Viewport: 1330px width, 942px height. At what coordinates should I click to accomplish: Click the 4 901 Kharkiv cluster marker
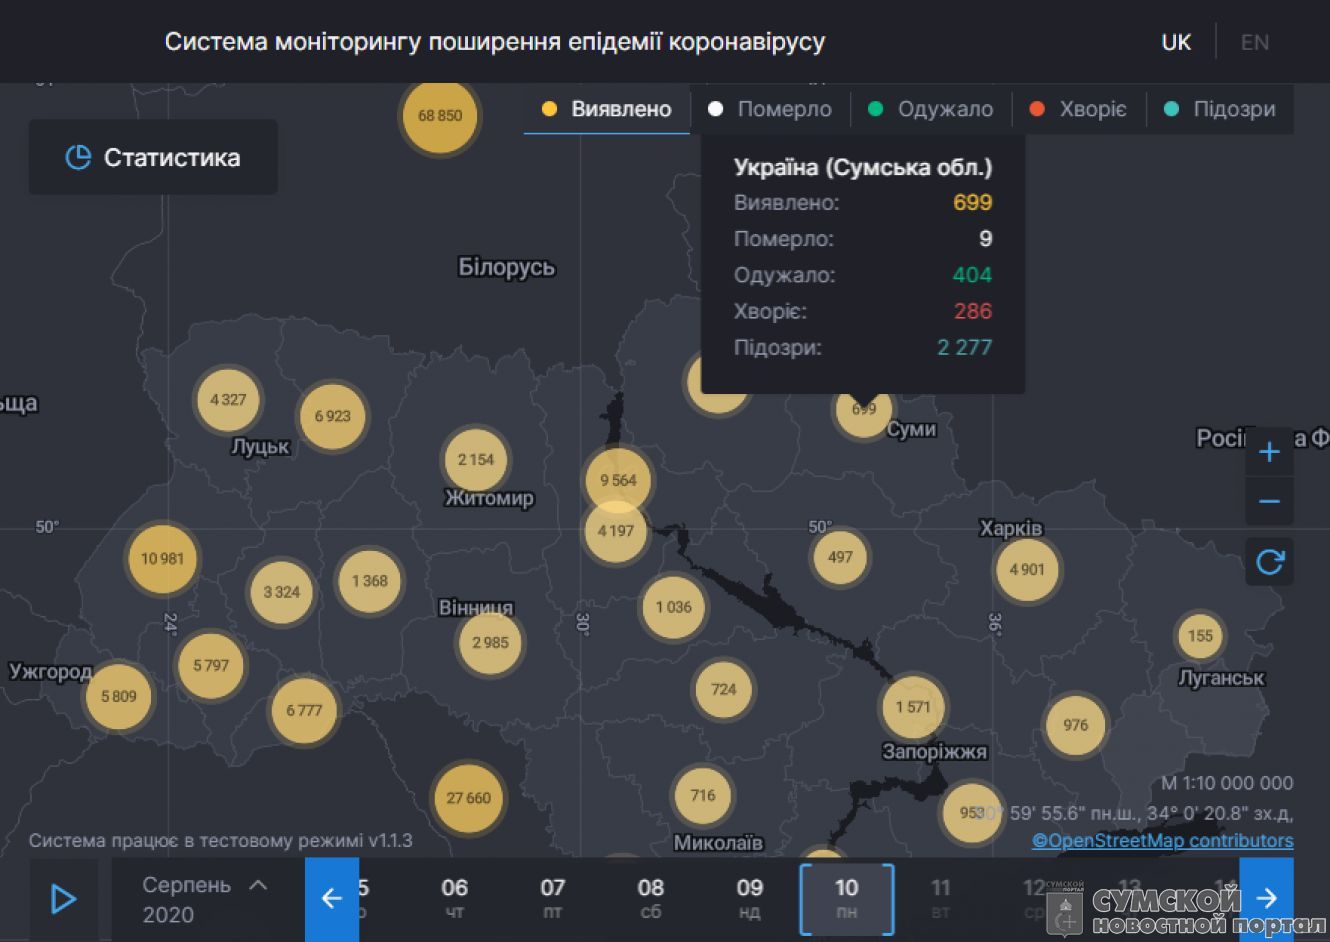pyautogui.click(x=1027, y=570)
